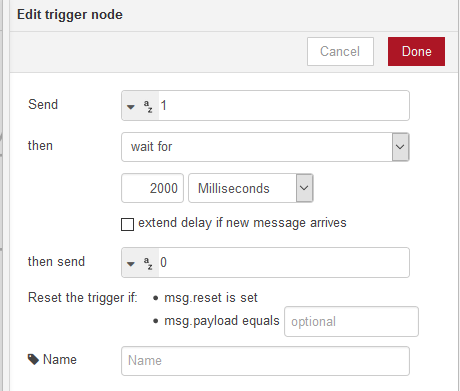Click the extend delay if new message arrives label
The width and height of the screenshot is (460, 391).
coord(242,223)
